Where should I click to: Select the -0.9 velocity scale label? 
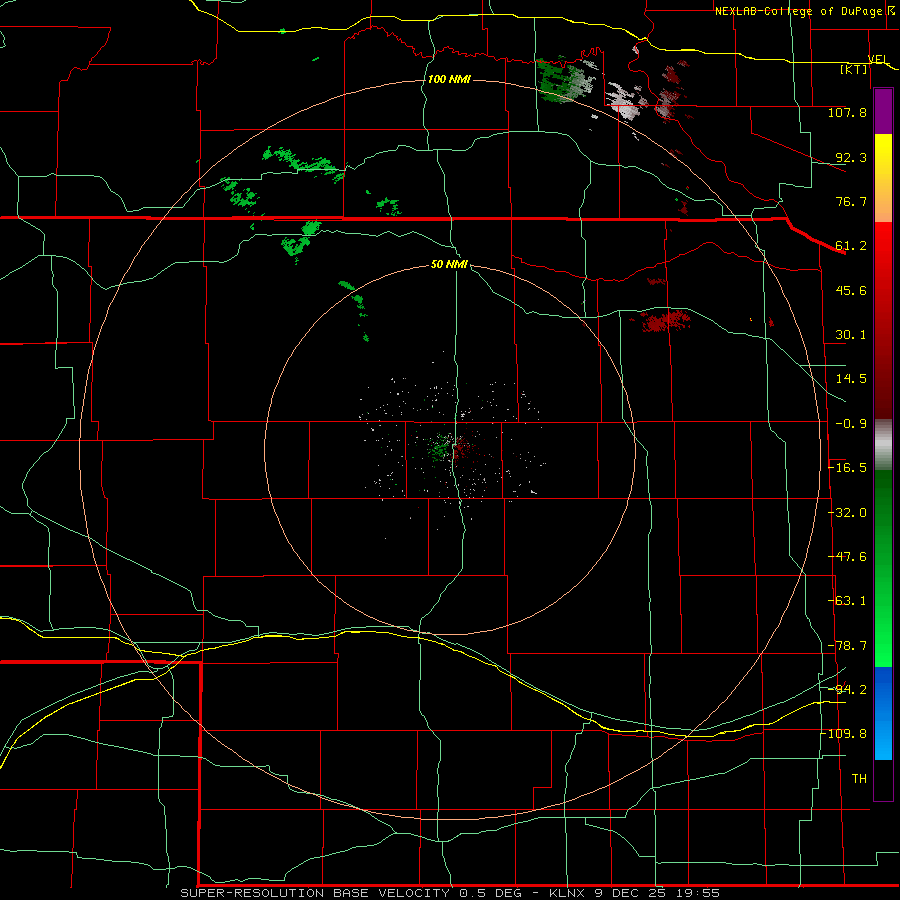click(x=851, y=424)
